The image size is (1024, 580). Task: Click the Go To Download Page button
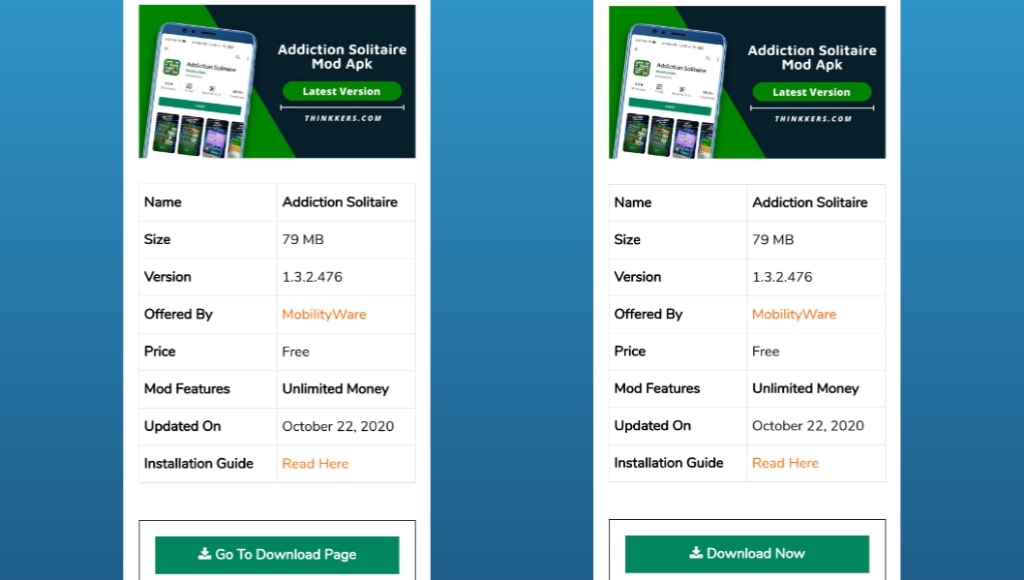[x=277, y=555]
